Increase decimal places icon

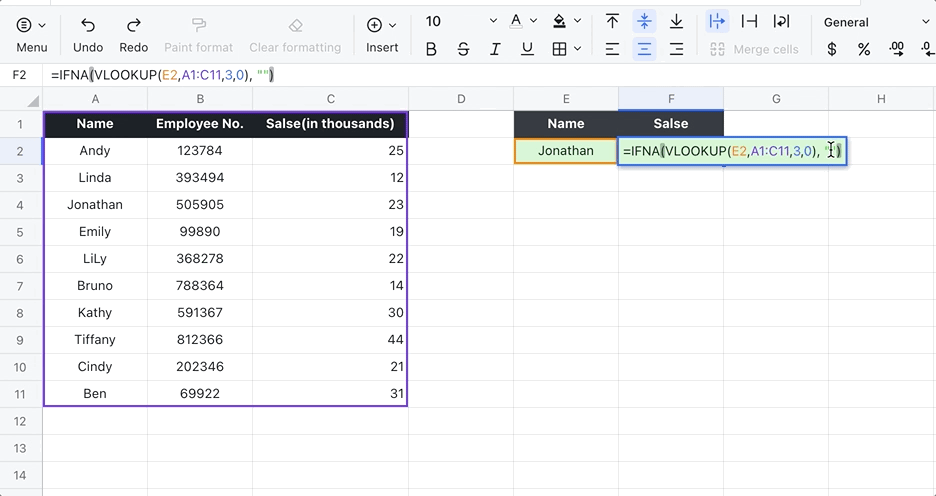896,50
